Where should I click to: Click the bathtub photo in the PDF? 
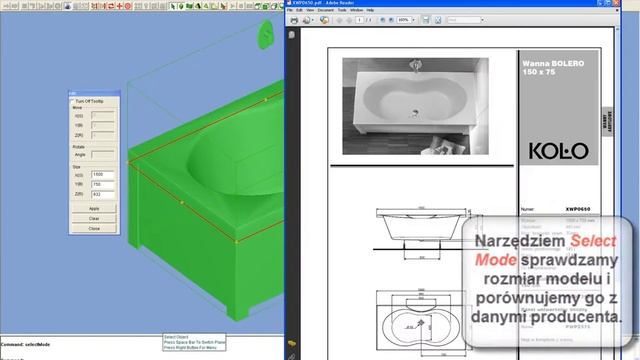coord(415,106)
